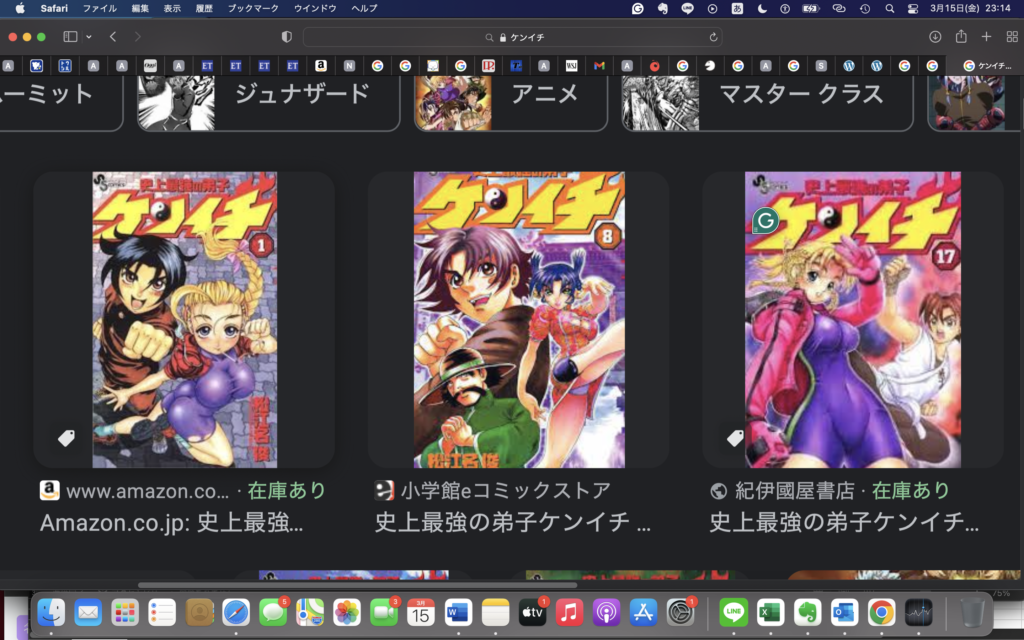1024x640 pixels.
Task: View the Privacy Report shield icon
Action: pos(287,37)
